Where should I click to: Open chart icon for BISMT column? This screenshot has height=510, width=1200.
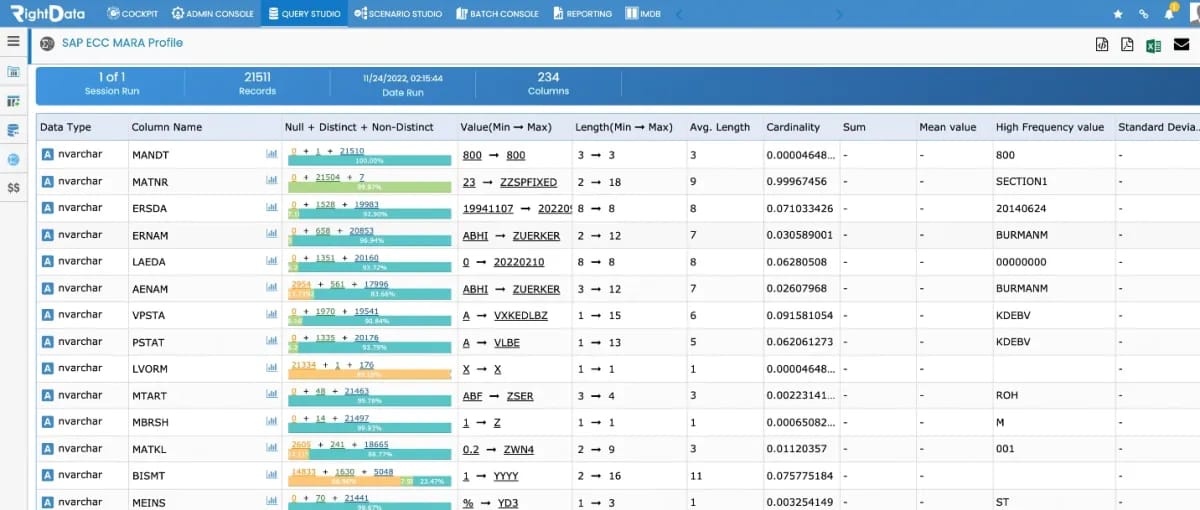271,474
